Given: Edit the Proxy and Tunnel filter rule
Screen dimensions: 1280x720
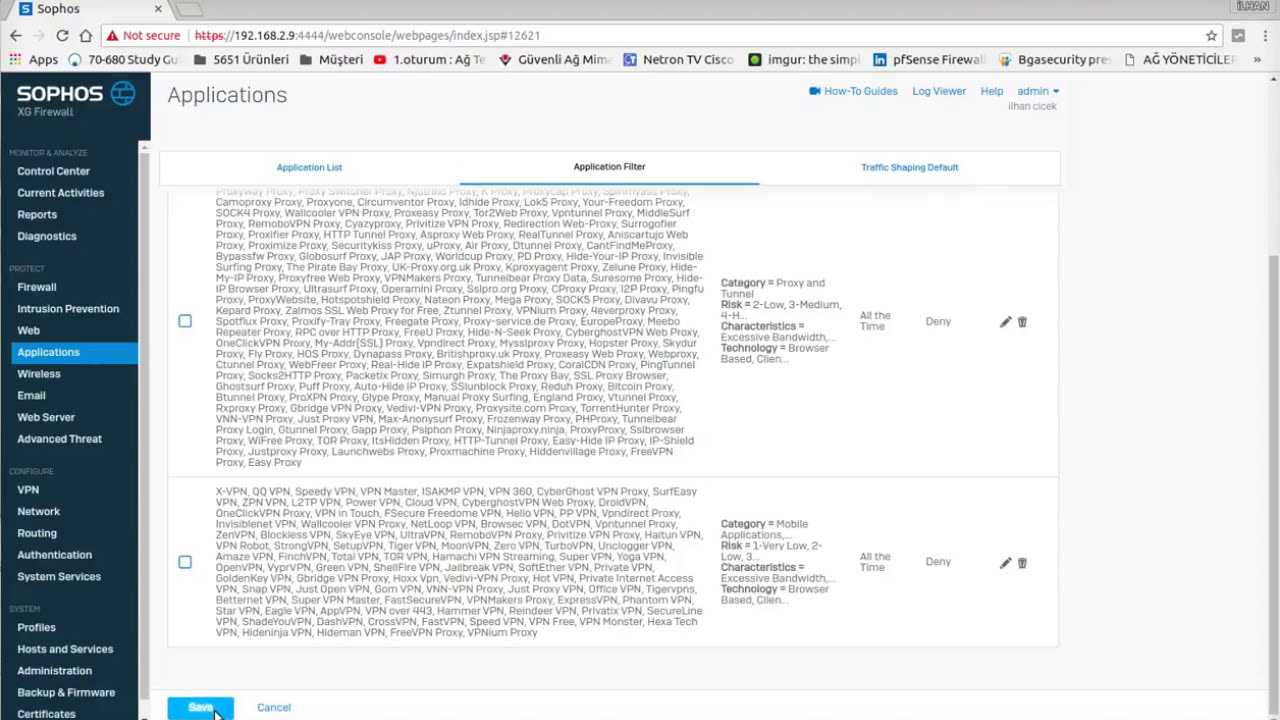Looking at the screenshot, I should point(1005,322).
